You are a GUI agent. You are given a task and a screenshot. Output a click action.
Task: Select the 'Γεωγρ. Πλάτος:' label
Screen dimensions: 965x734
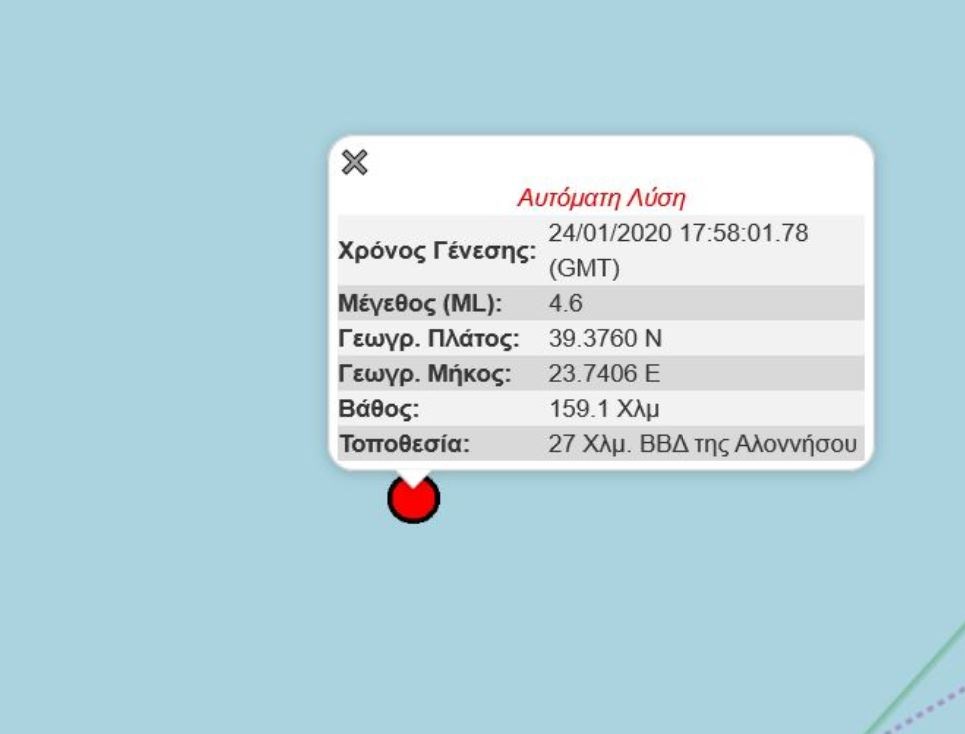(430, 339)
